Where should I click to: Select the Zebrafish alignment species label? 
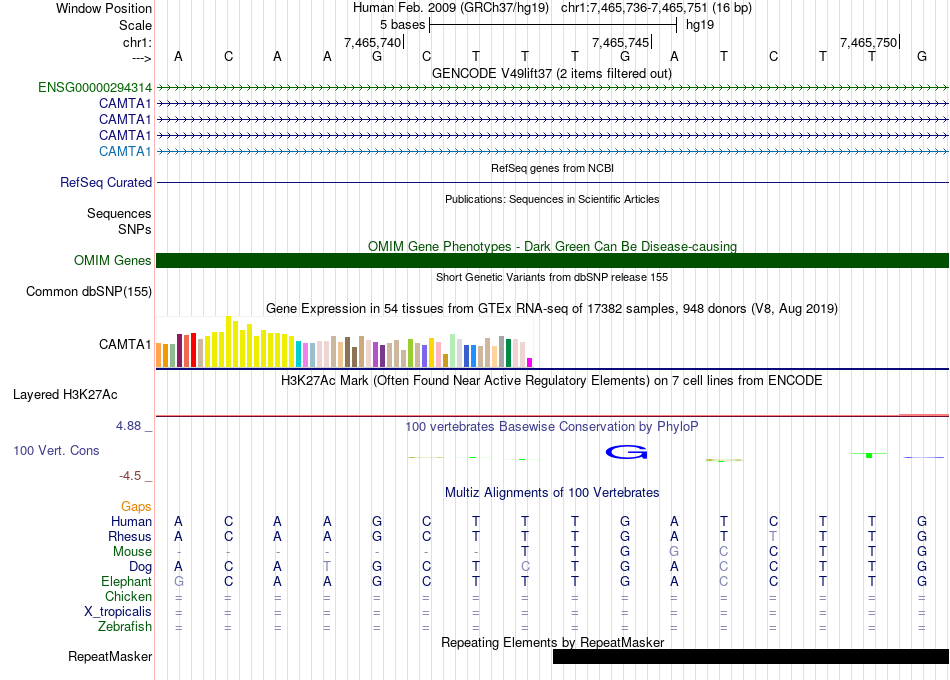tap(125, 626)
